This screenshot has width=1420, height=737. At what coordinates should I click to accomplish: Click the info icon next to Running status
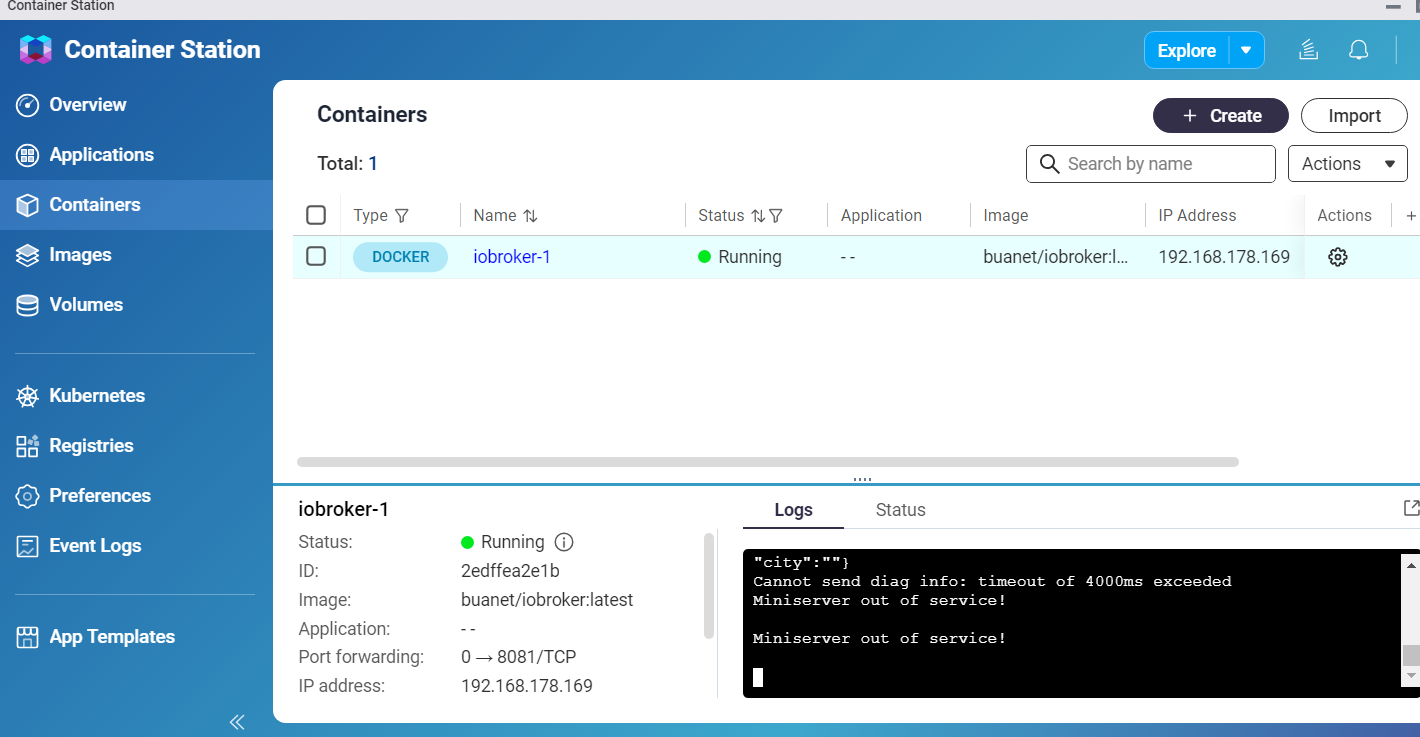point(564,542)
